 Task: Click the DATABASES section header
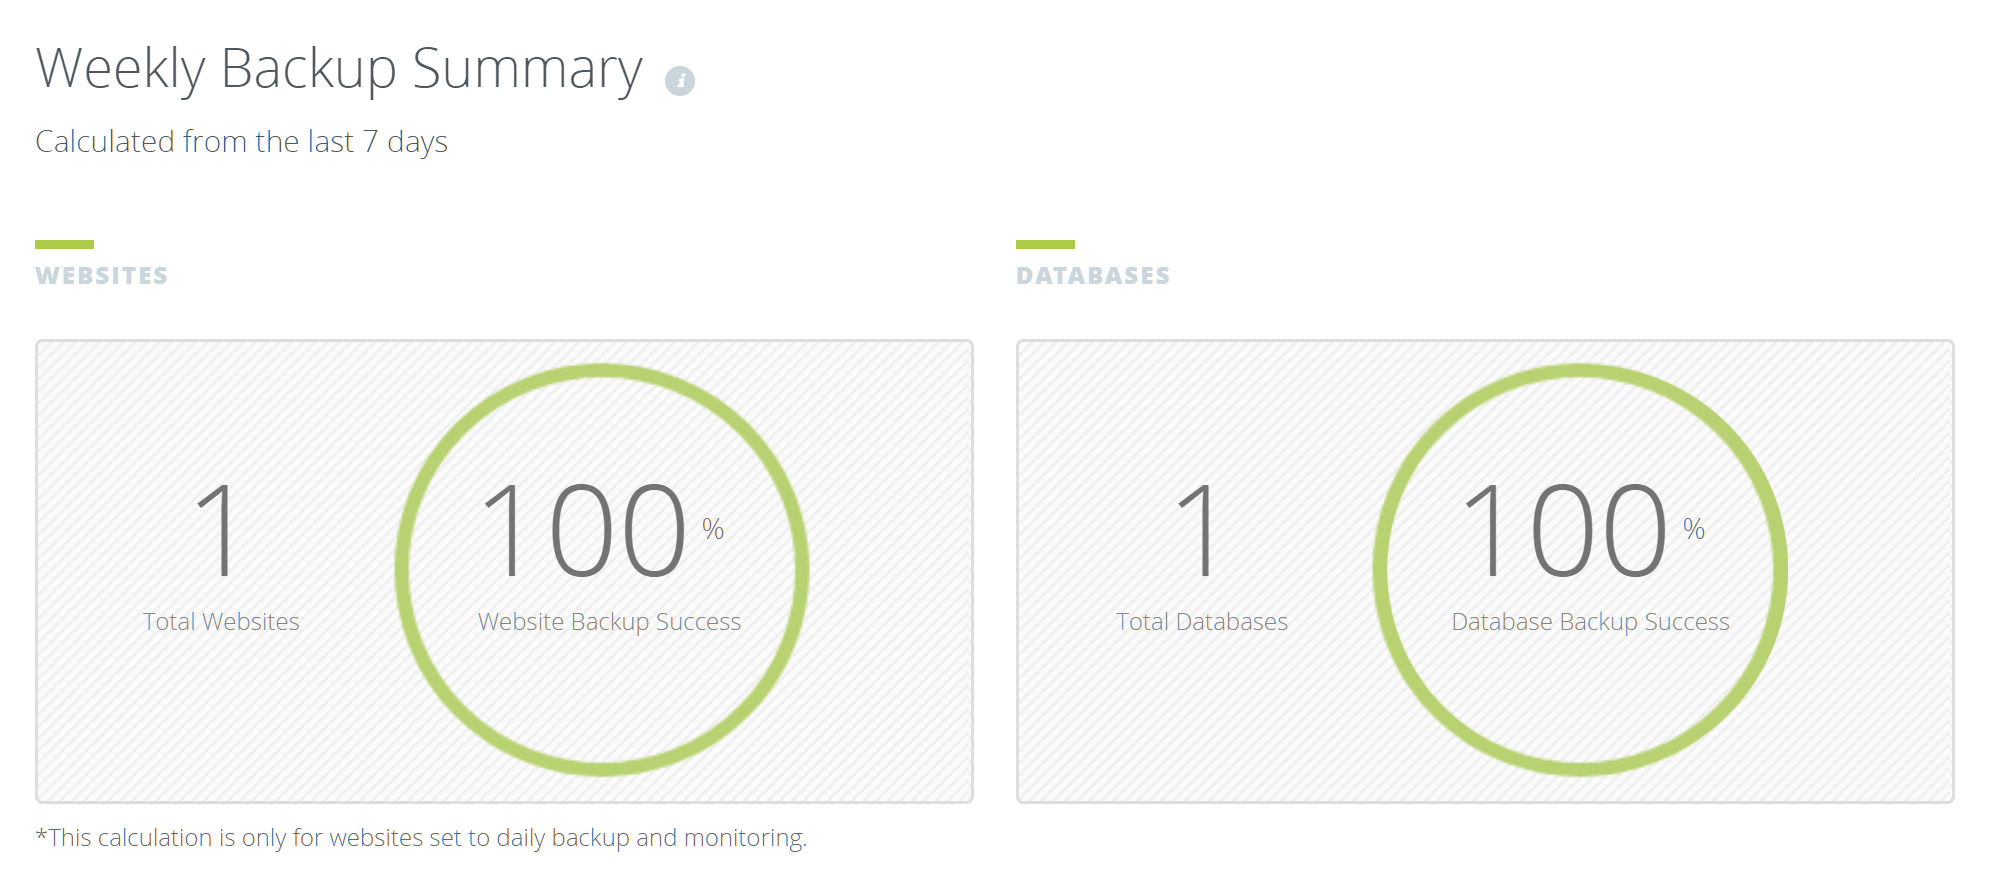pyautogui.click(x=1093, y=276)
